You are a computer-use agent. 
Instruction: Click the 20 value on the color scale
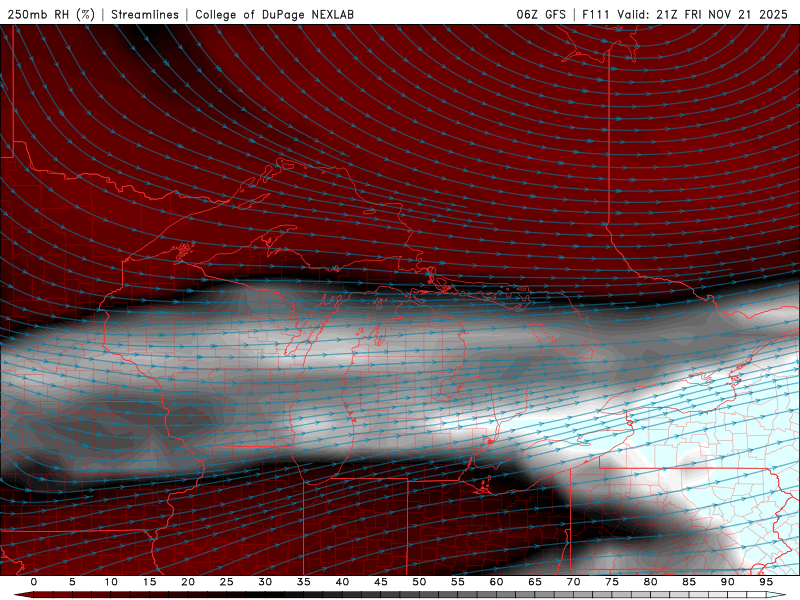click(x=188, y=582)
